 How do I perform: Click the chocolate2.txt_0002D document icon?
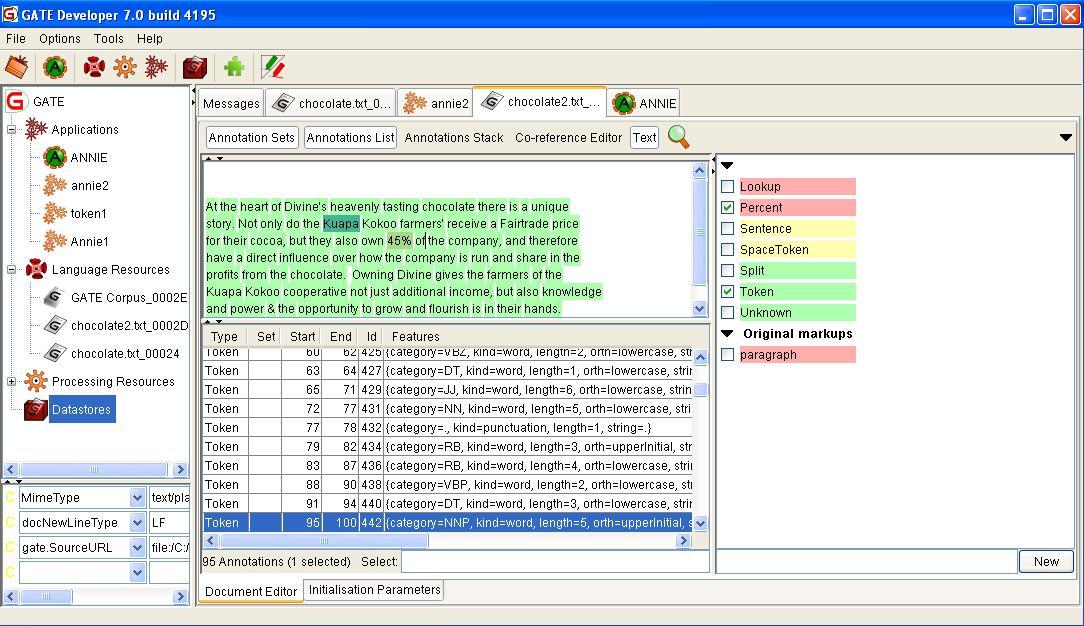pos(55,325)
